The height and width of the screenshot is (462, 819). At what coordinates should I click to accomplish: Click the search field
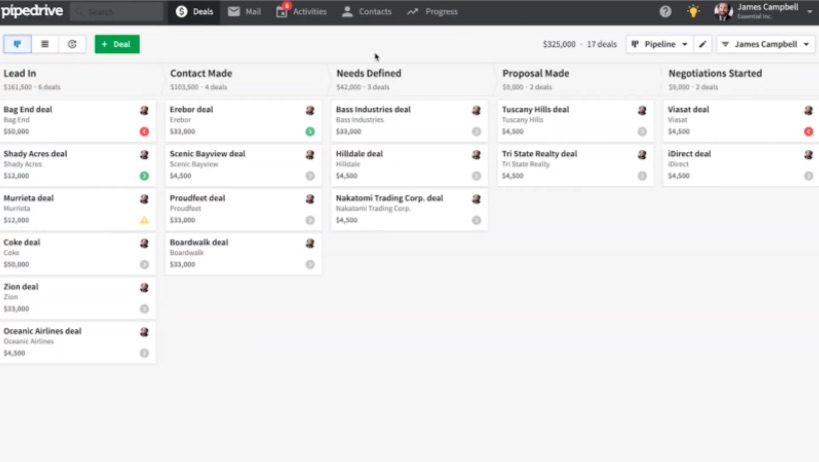pos(117,11)
